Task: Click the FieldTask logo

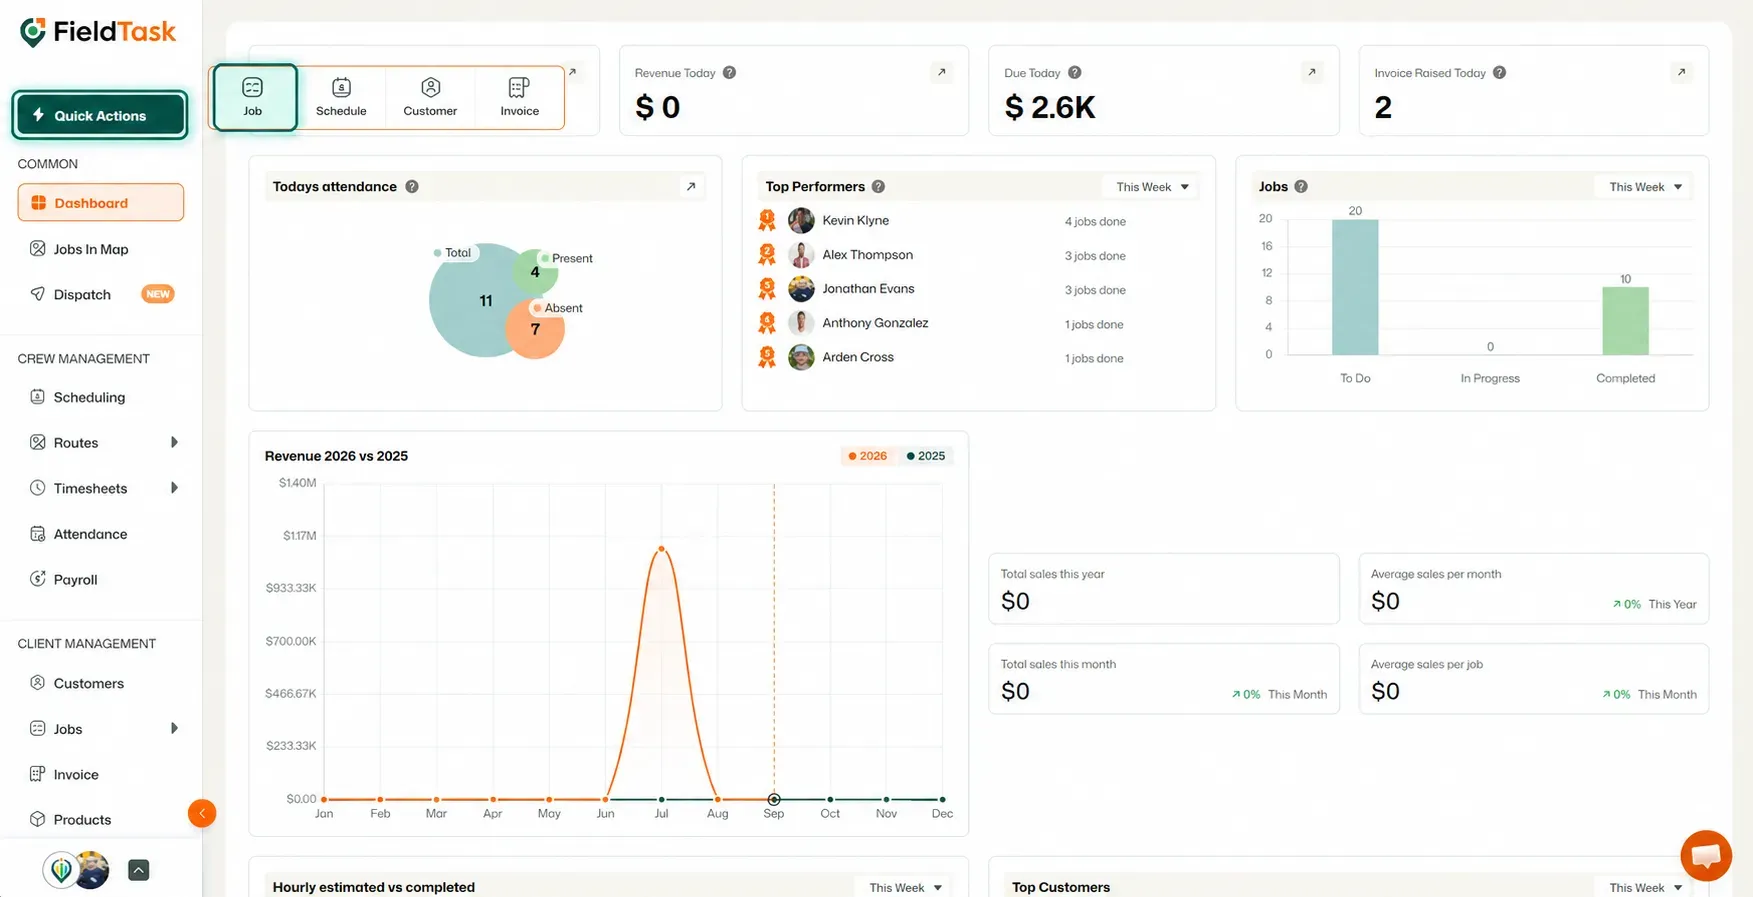Action: (x=98, y=32)
